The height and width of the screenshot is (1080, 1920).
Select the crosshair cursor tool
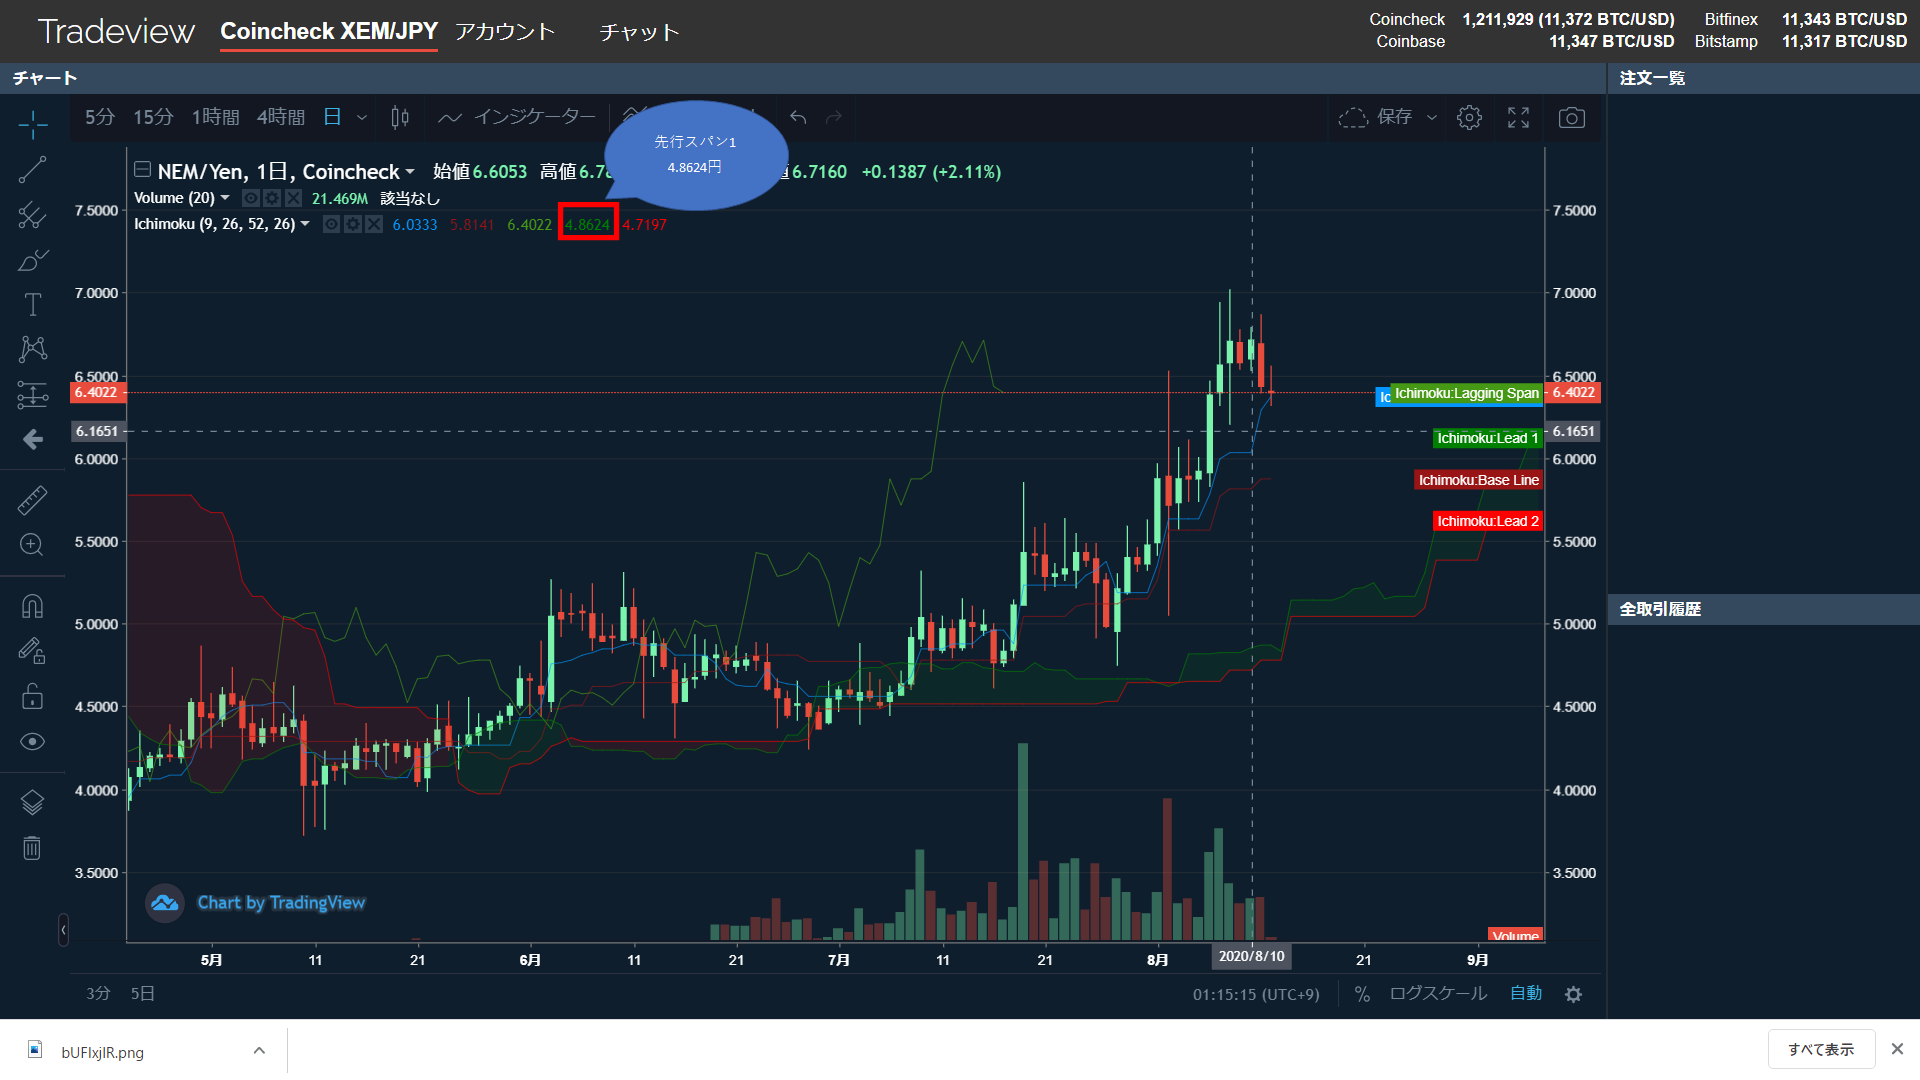pos(32,125)
